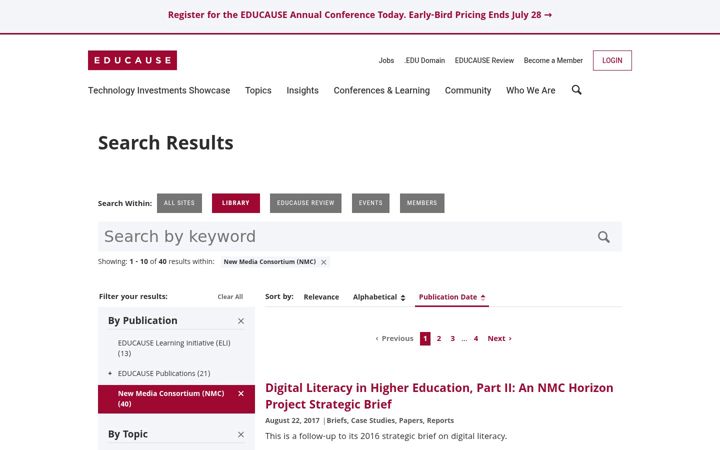Open EDUCAUSE Review header link
Viewport: 720px width, 450px height.
coord(484,61)
